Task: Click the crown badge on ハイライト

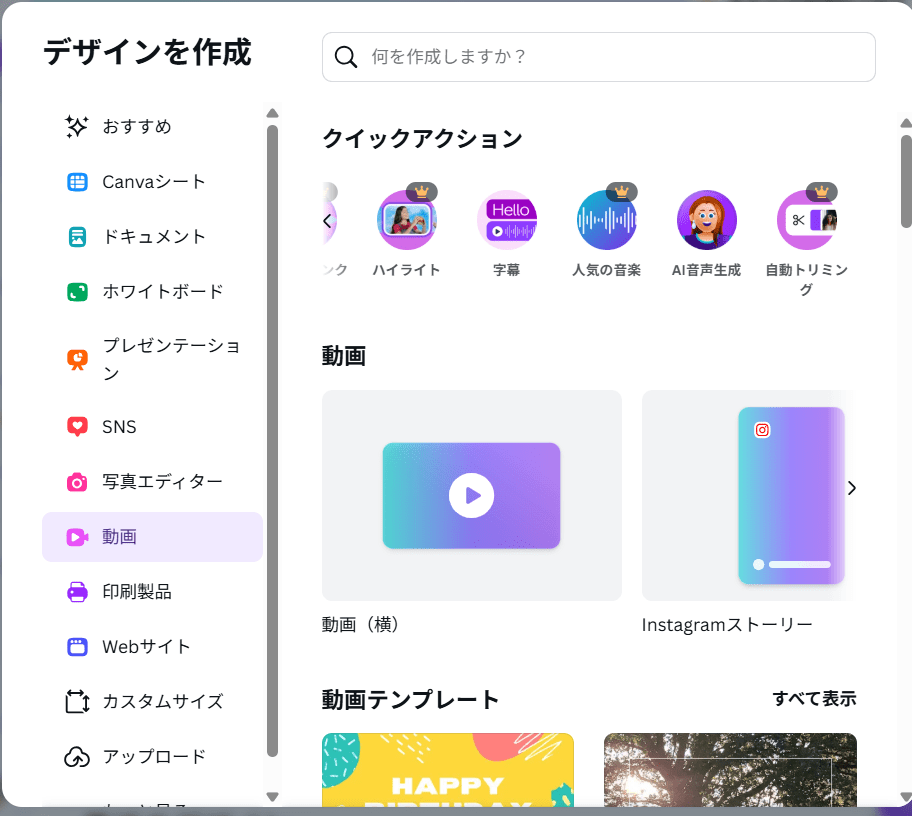Action: [x=422, y=191]
